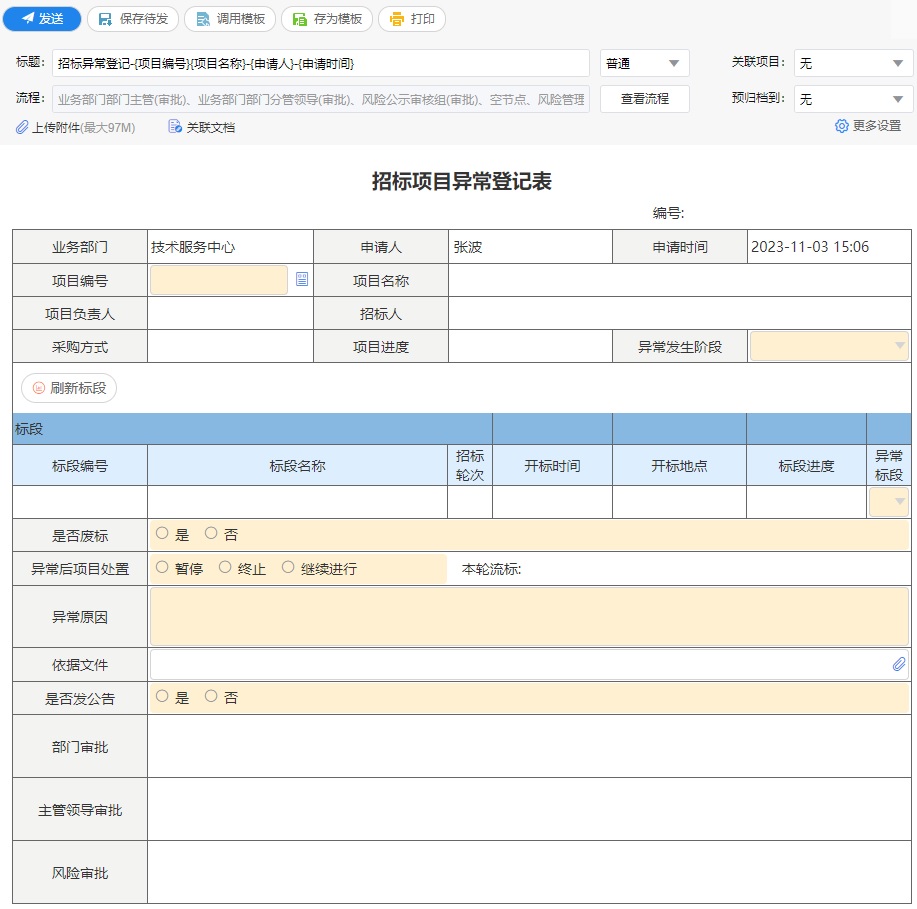
Task: Select 是 for 是否发公告
Action: [162, 696]
